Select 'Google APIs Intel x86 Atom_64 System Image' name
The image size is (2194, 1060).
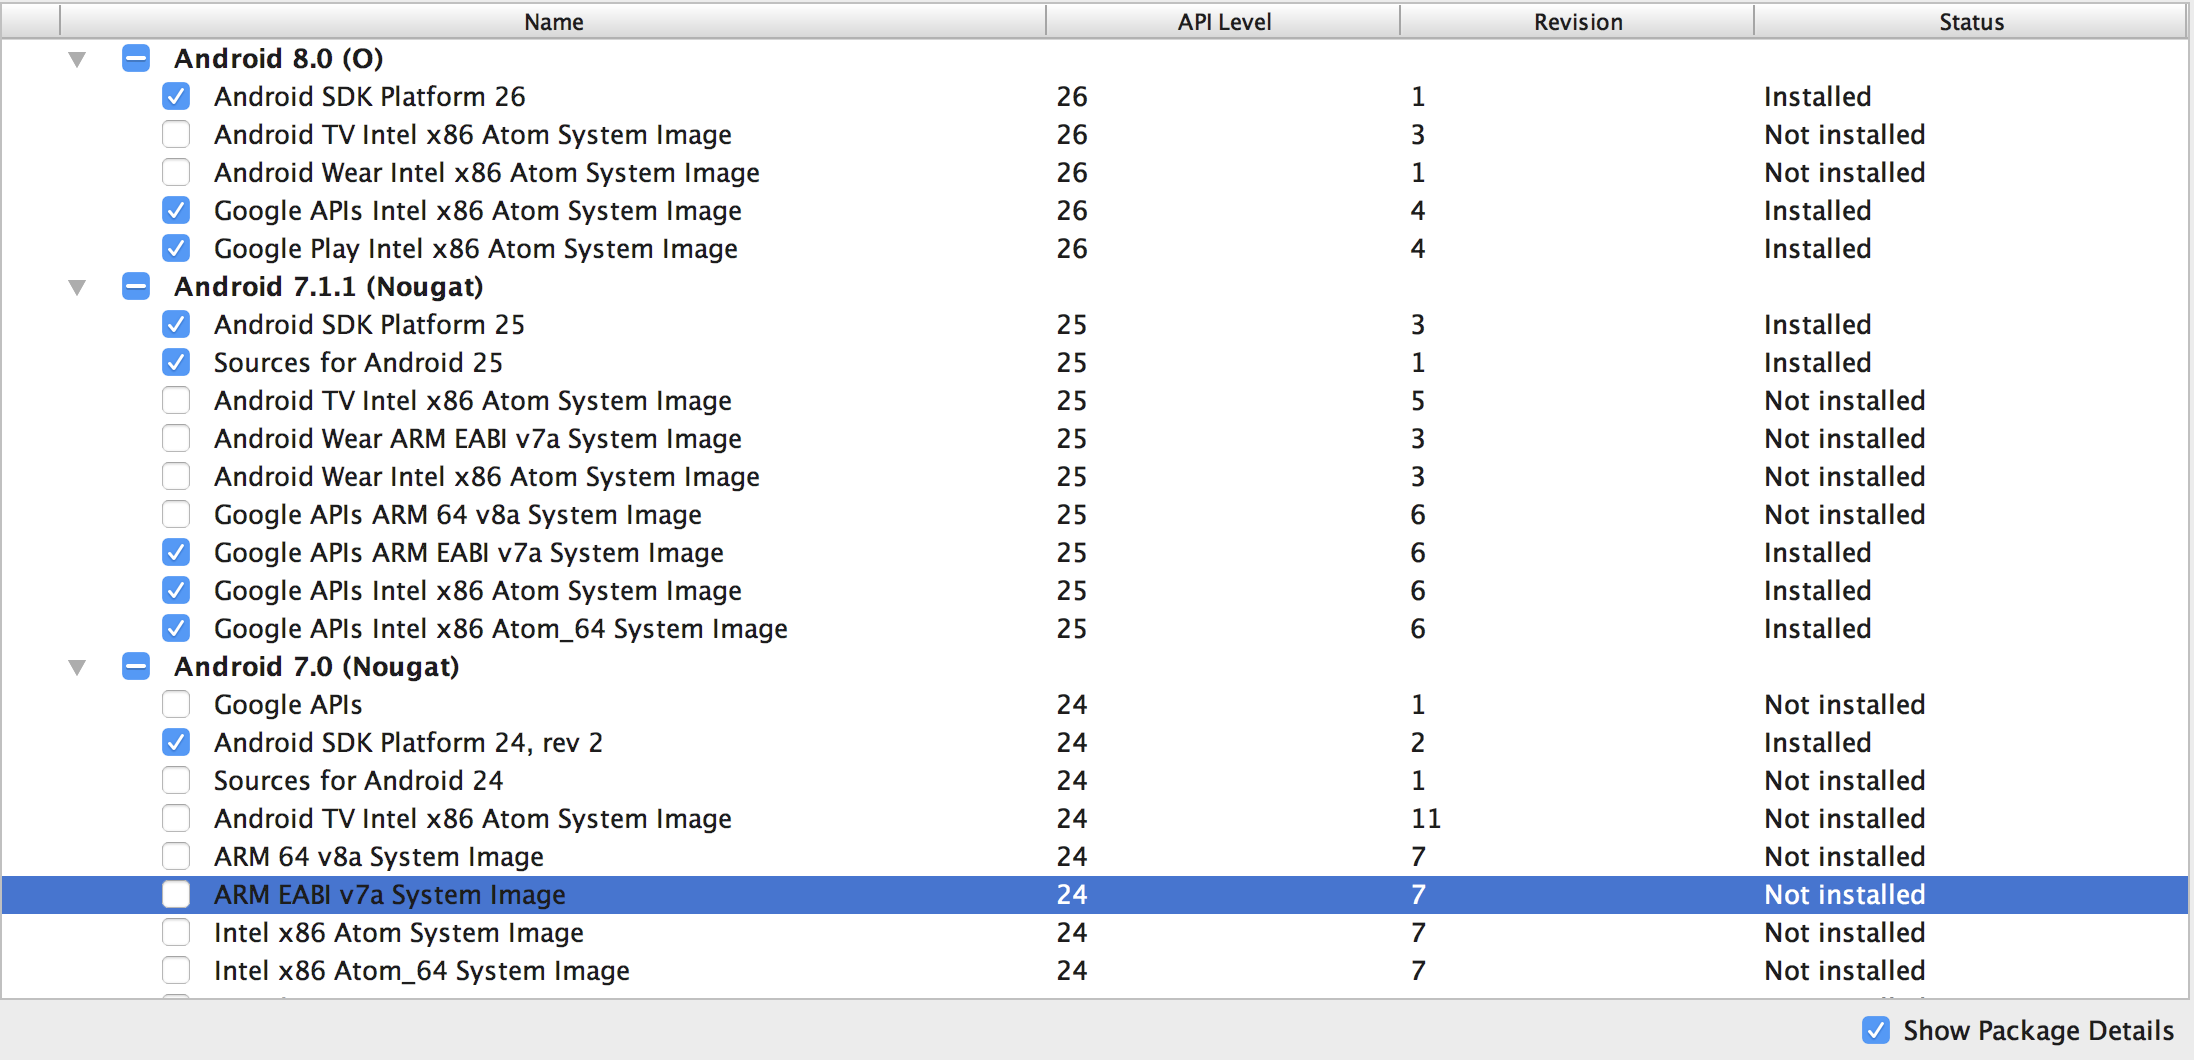click(501, 629)
